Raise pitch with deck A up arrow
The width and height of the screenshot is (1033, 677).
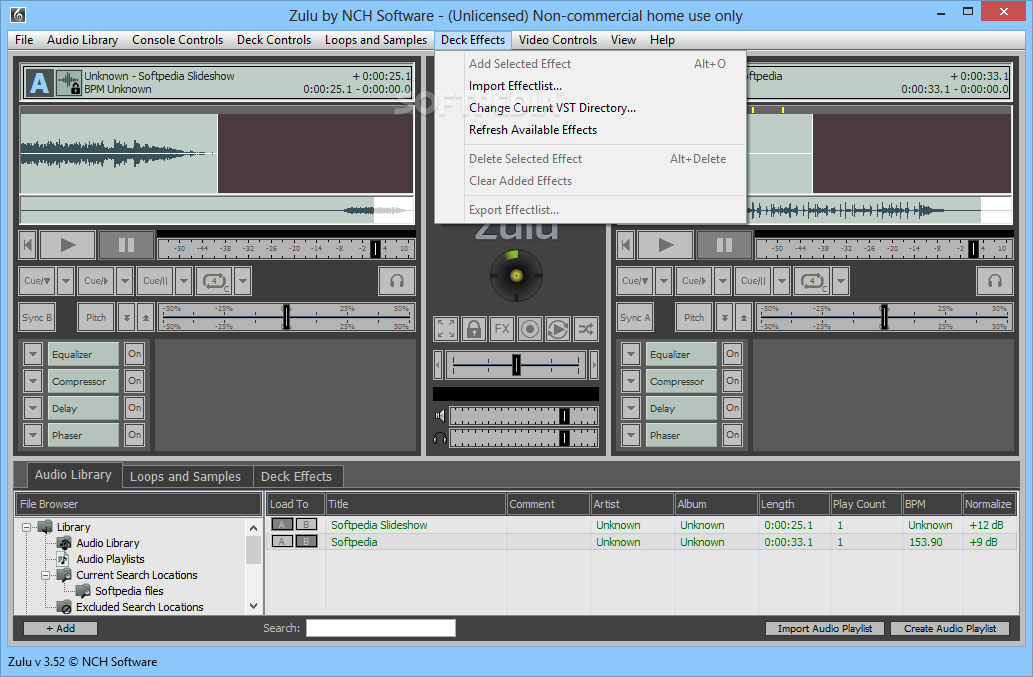pos(146,317)
